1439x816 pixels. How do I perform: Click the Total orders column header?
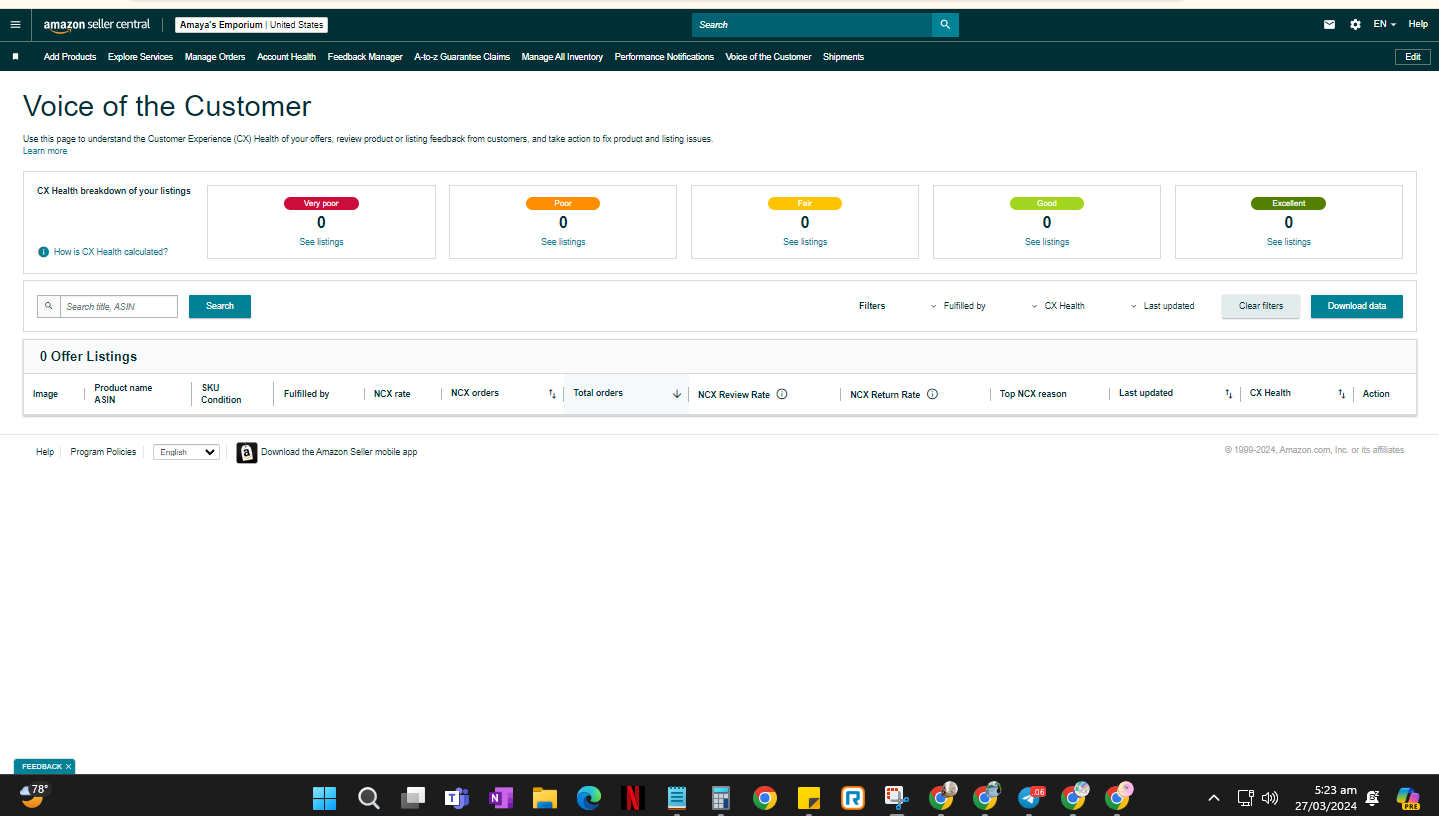tap(626, 394)
